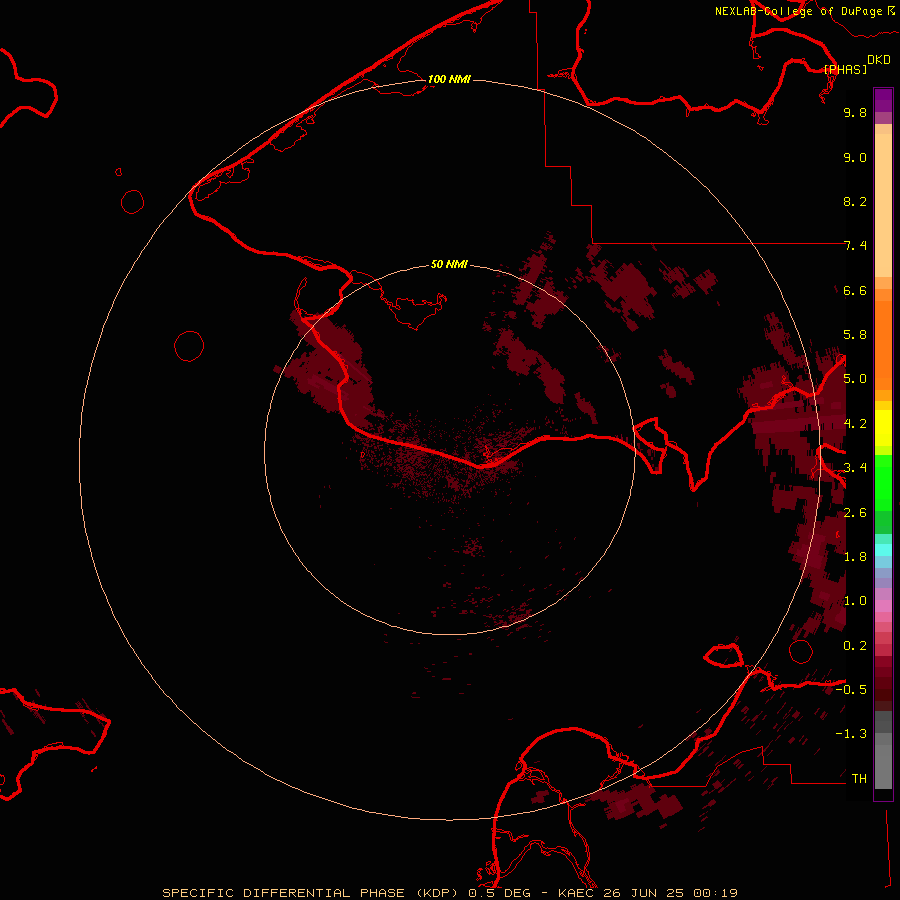This screenshot has height=900, width=900.
Task: Select the light peach colorbar segment
Action: (x=883, y=205)
